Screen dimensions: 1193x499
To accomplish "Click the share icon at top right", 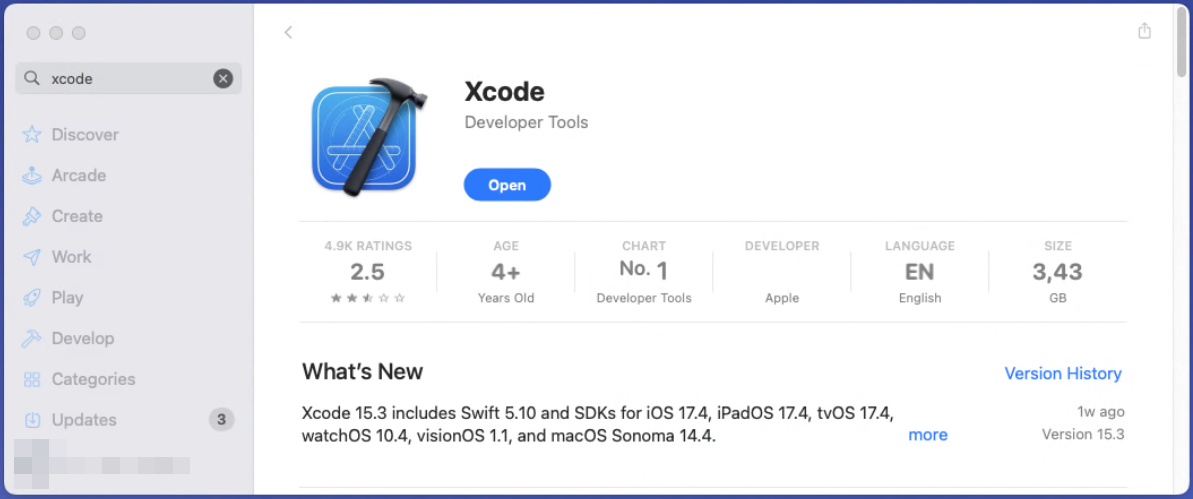I will coord(1145,32).
